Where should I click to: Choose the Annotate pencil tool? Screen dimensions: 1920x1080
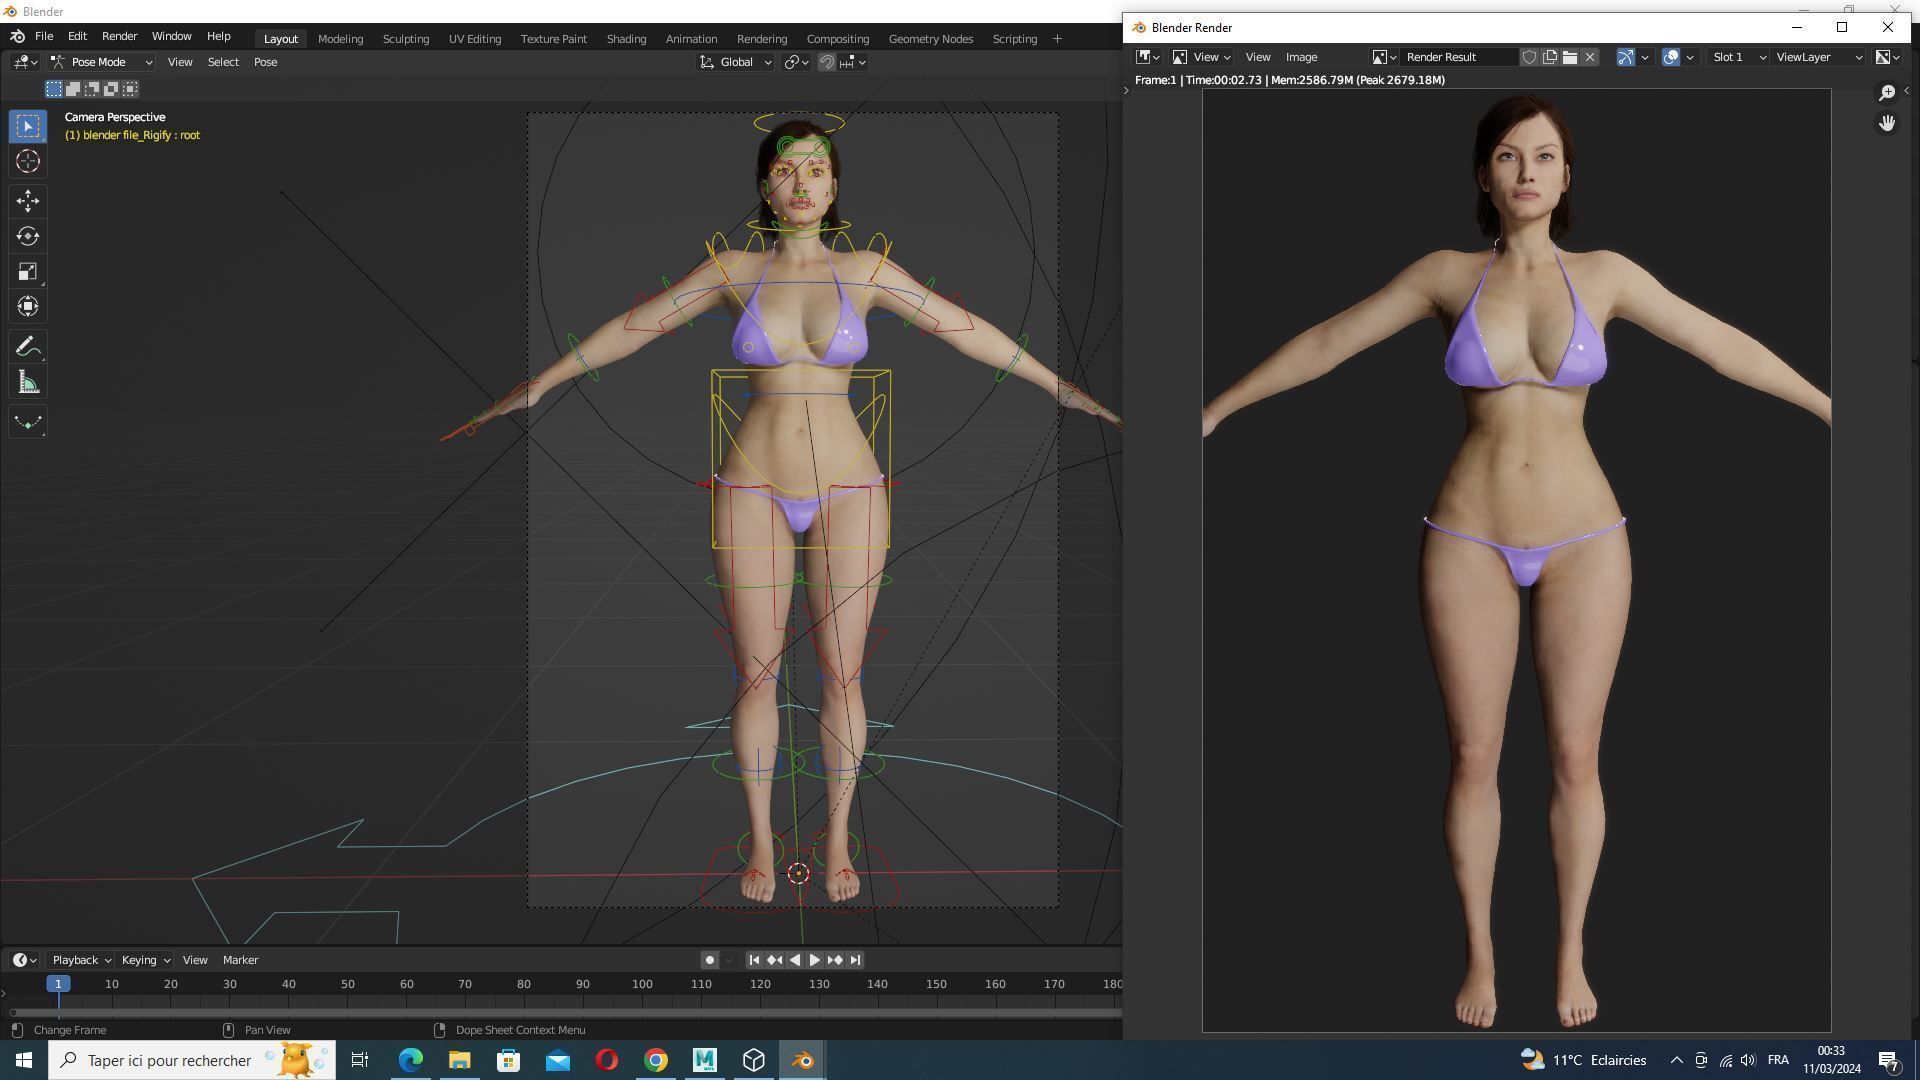pyautogui.click(x=28, y=346)
